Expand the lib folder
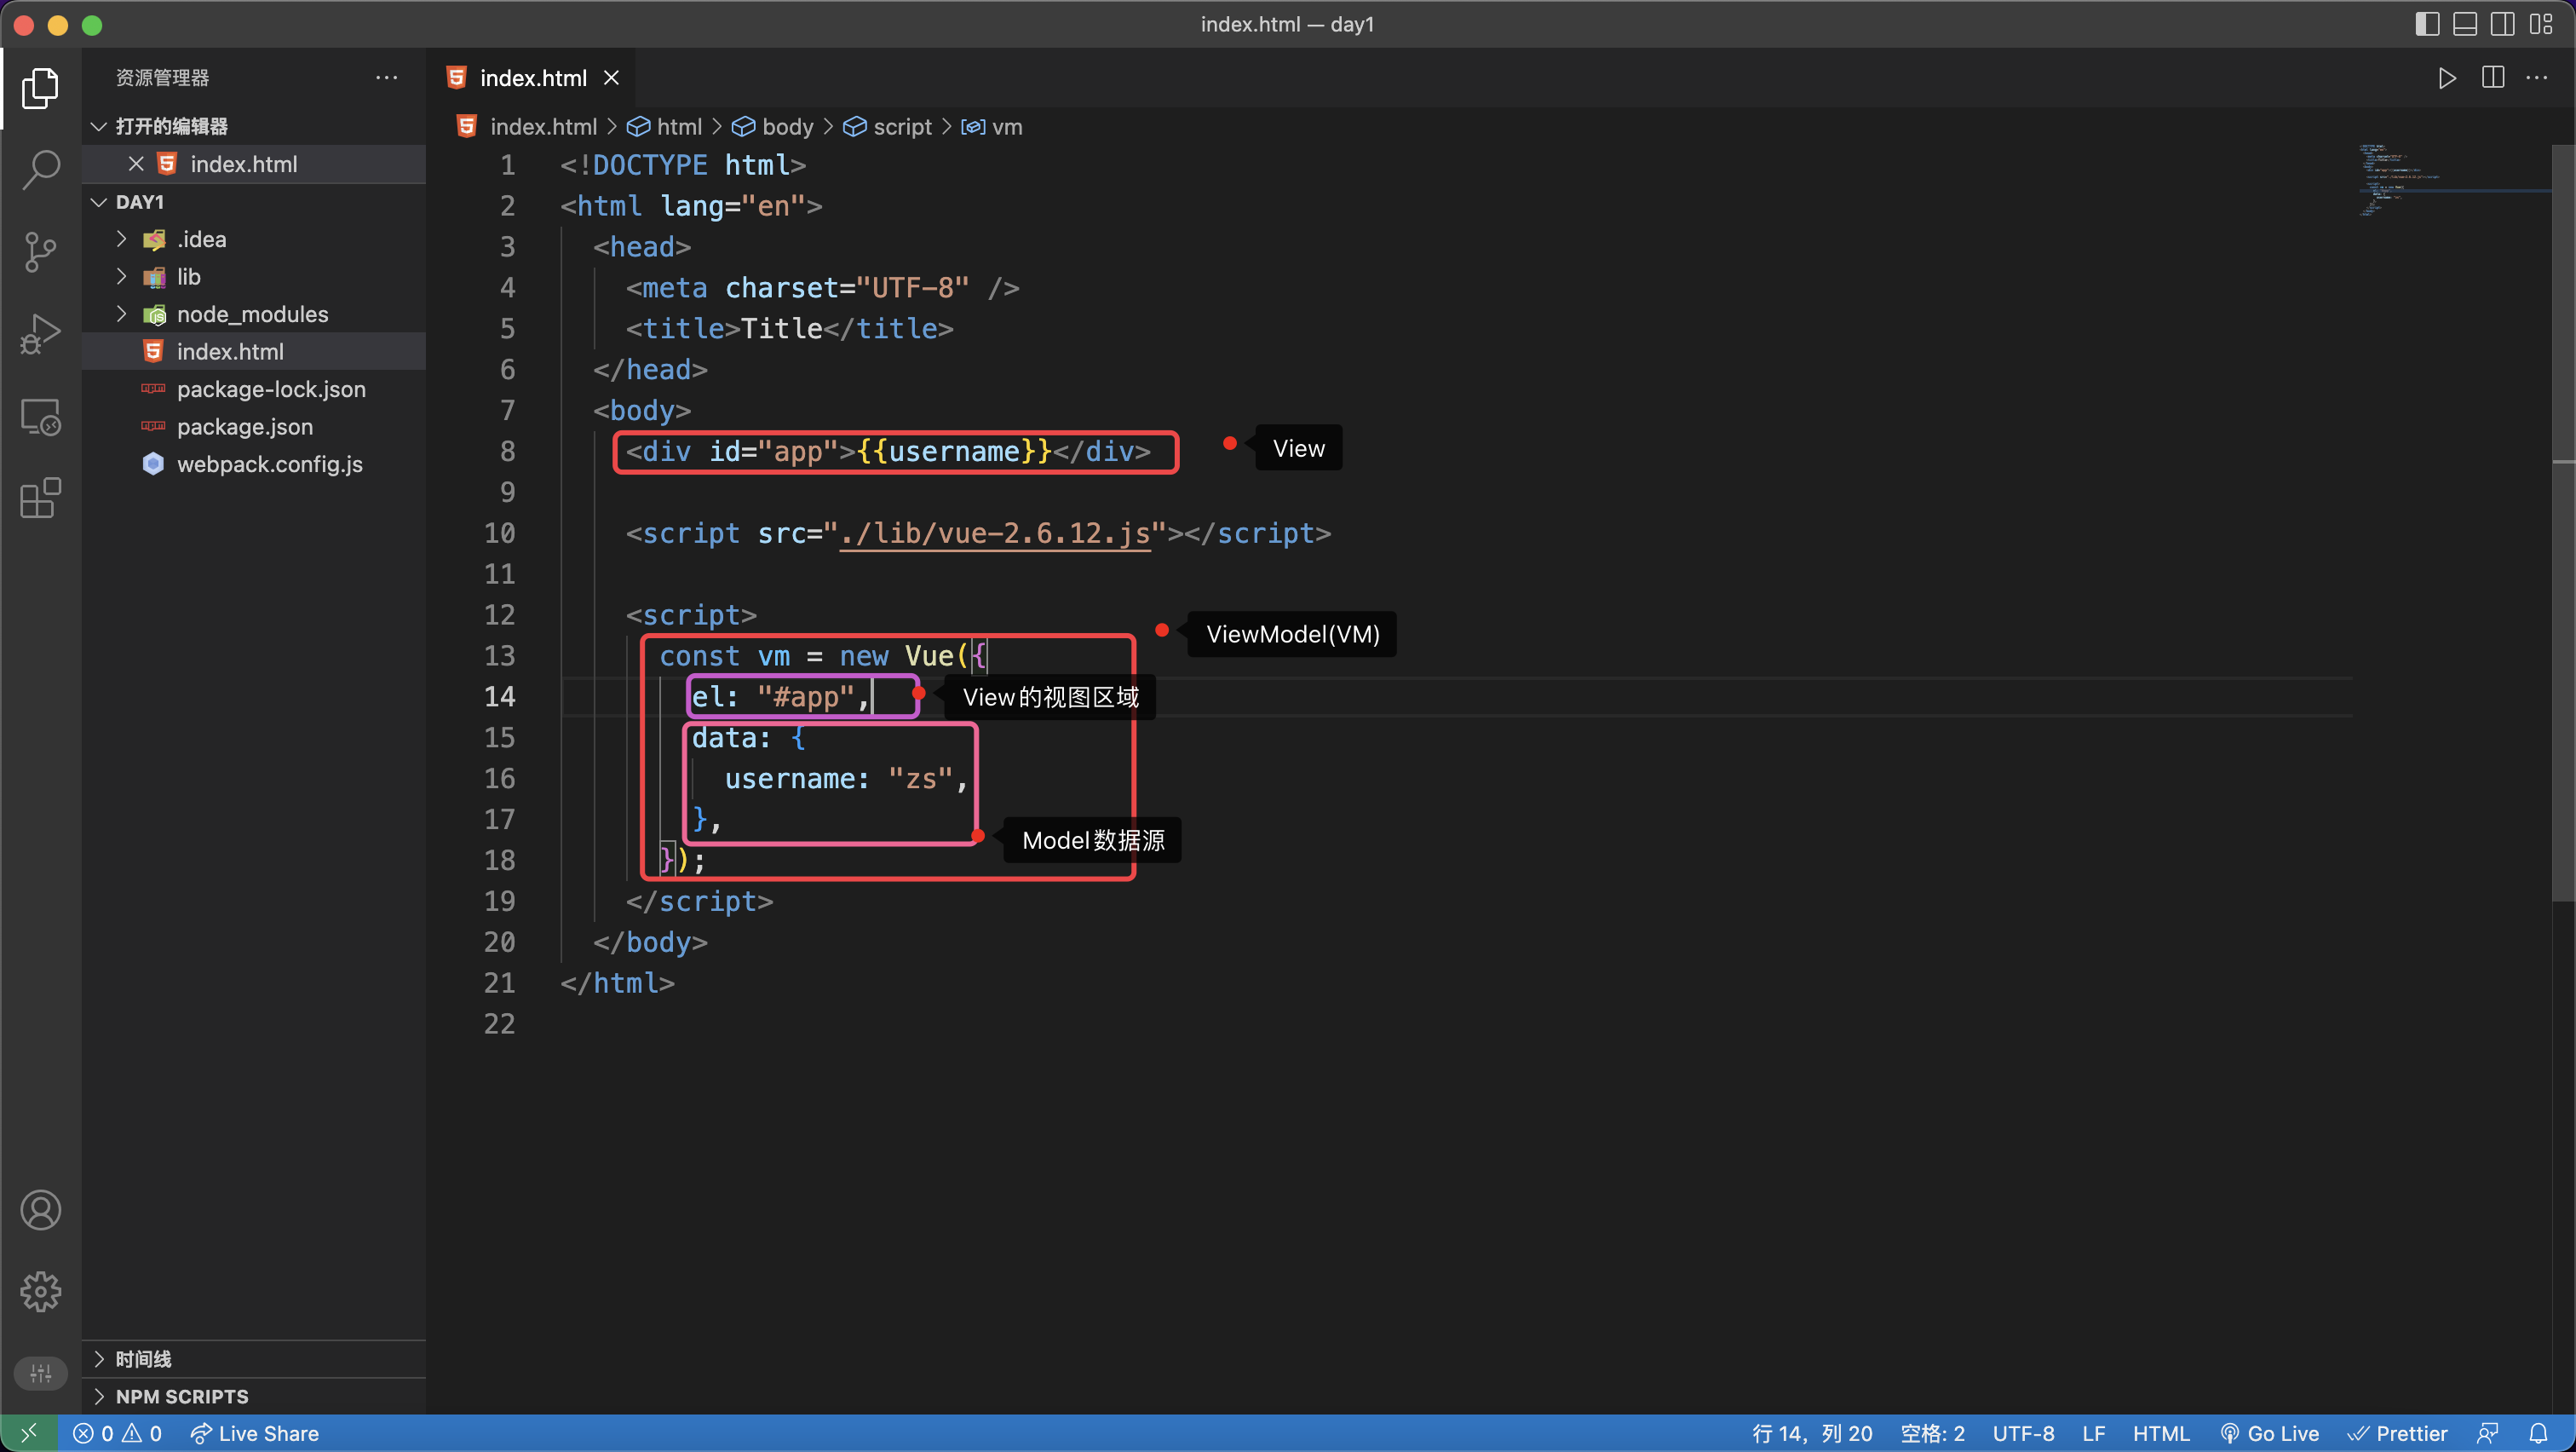Image resolution: width=2576 pixels, height=1452 pixels. (188, 277)
